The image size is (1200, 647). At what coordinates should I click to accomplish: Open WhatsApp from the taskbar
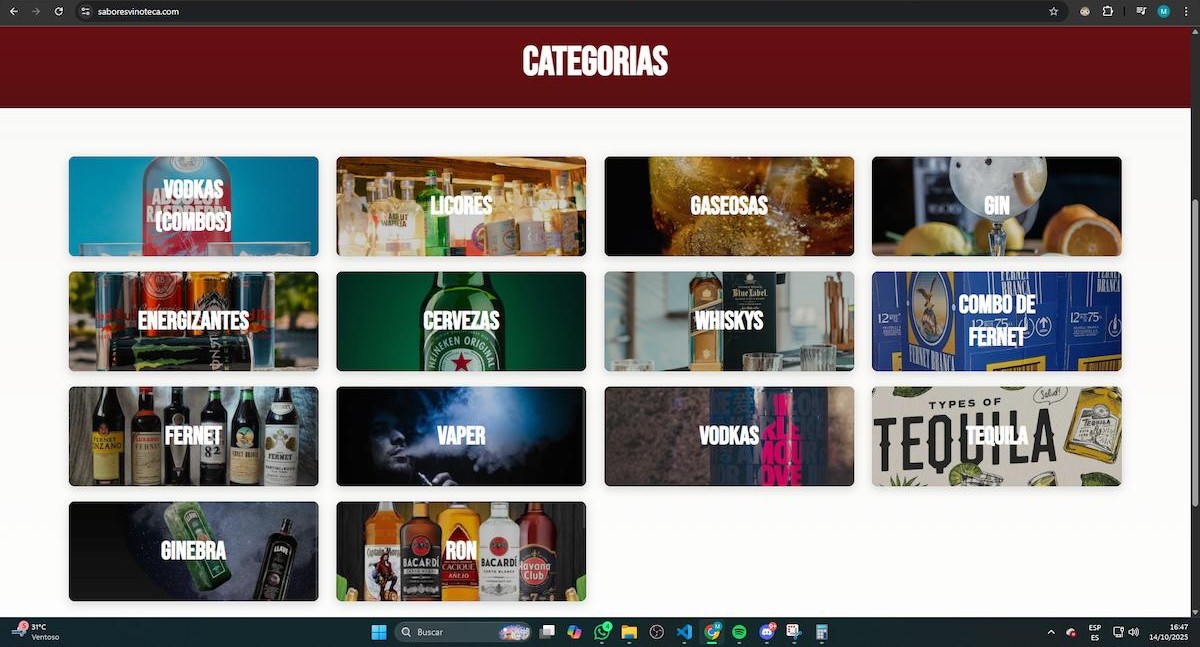601,632
